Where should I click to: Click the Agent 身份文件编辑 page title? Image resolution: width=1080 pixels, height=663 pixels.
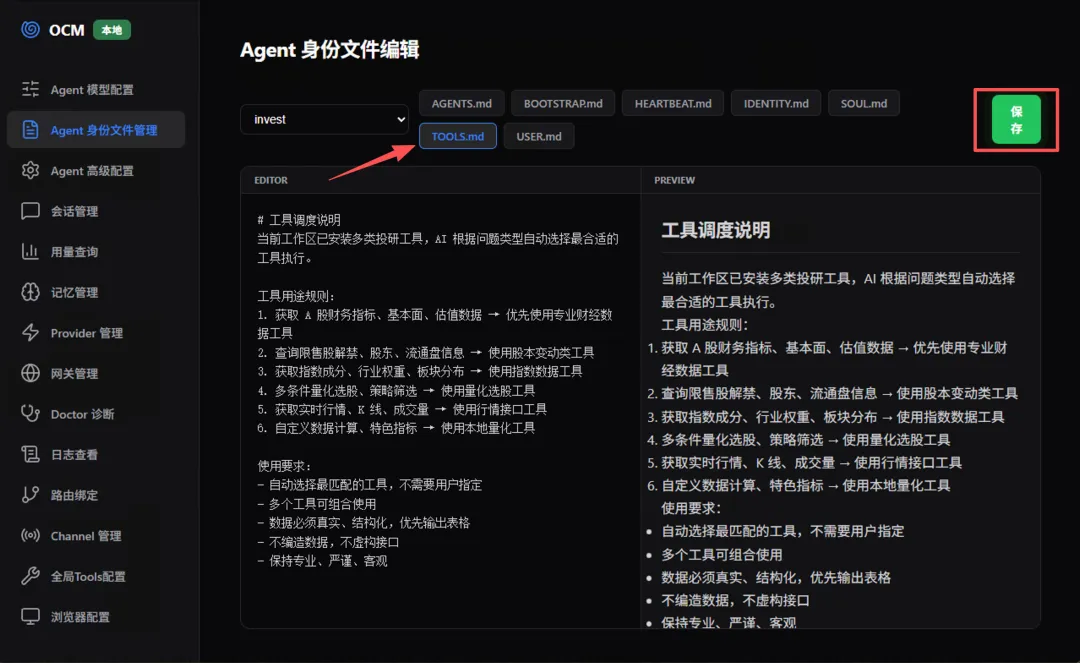[329, 50]
